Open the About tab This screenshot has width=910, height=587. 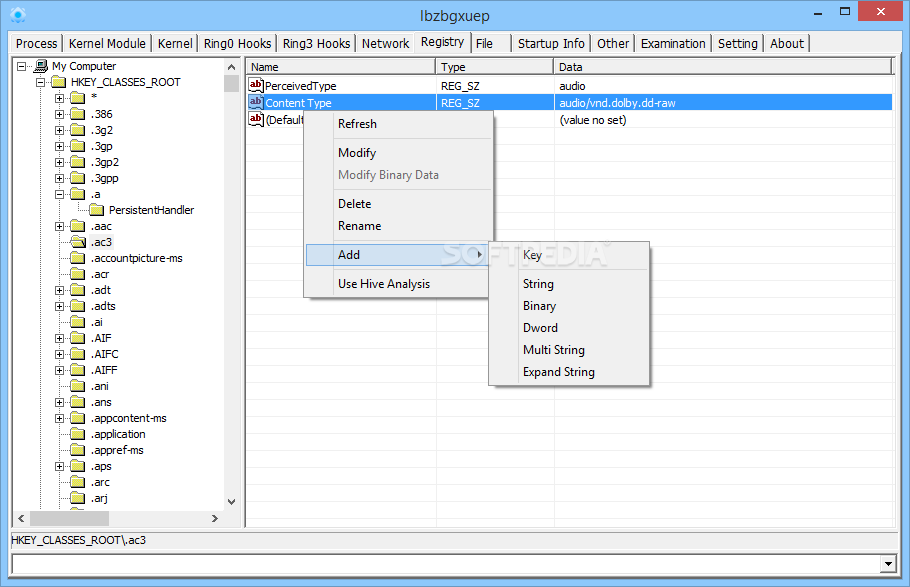tap(787, 44)
